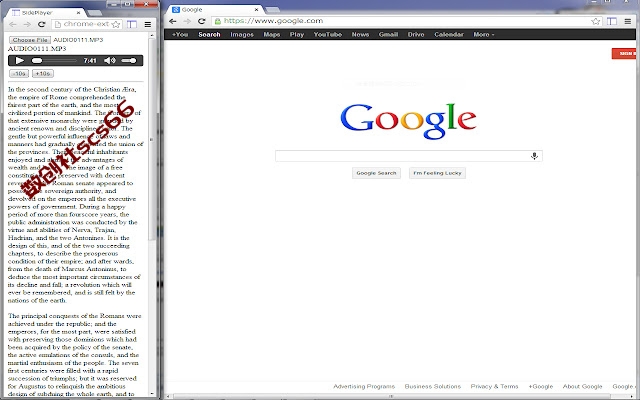Open Chrome menu in SidePlayer window
640x400 pixels.
coord(148,24)
